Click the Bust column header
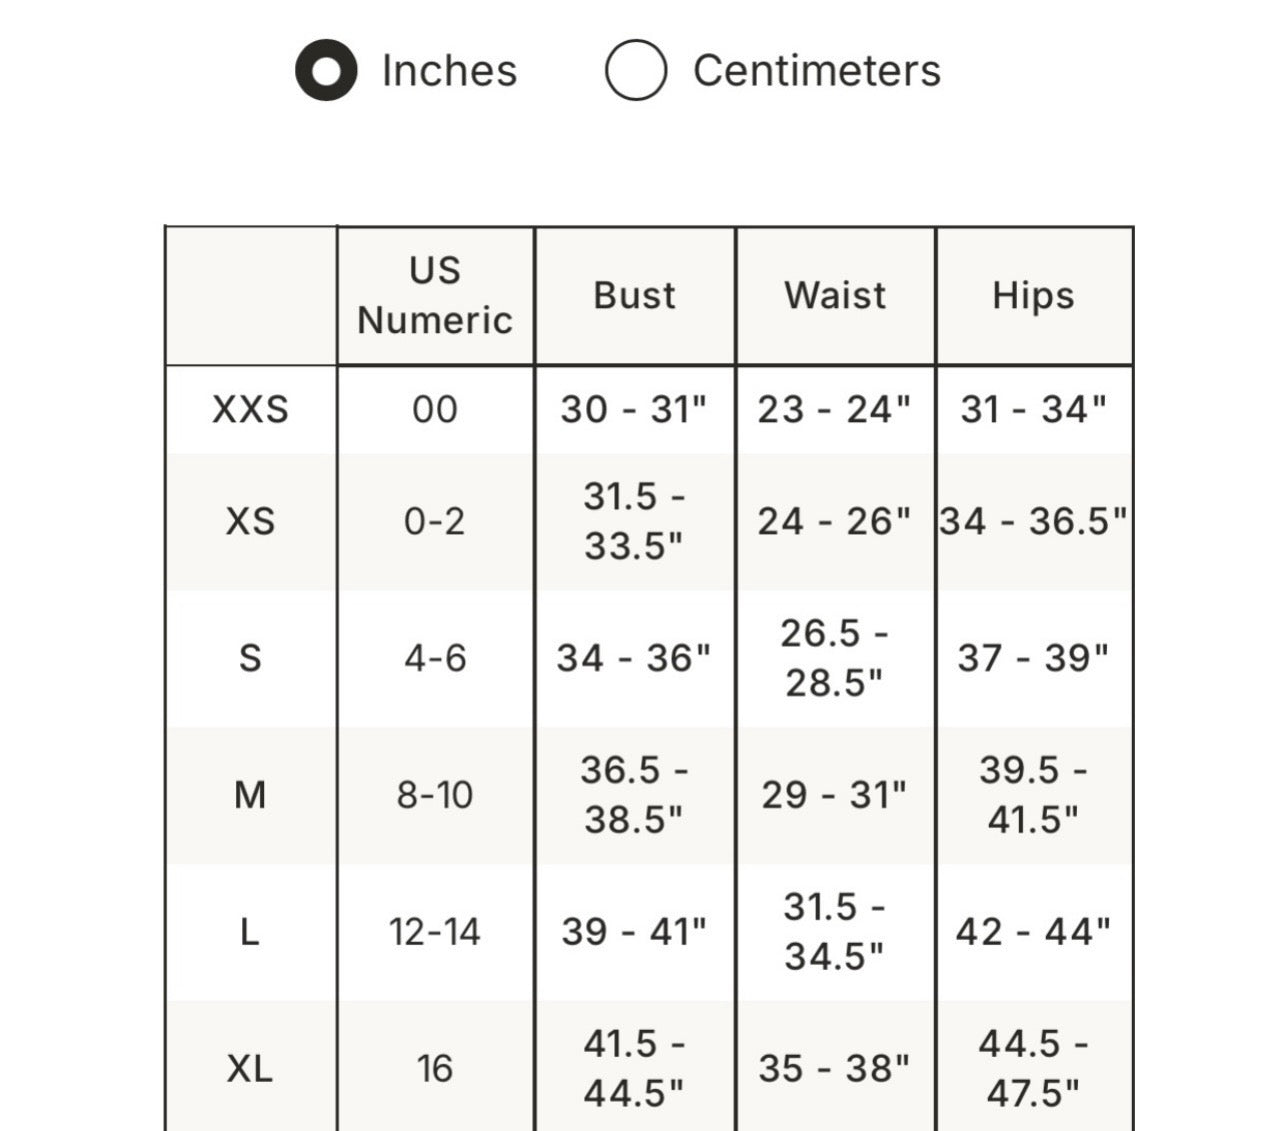The image size is (1283, 1131). [x=634, y=296]
